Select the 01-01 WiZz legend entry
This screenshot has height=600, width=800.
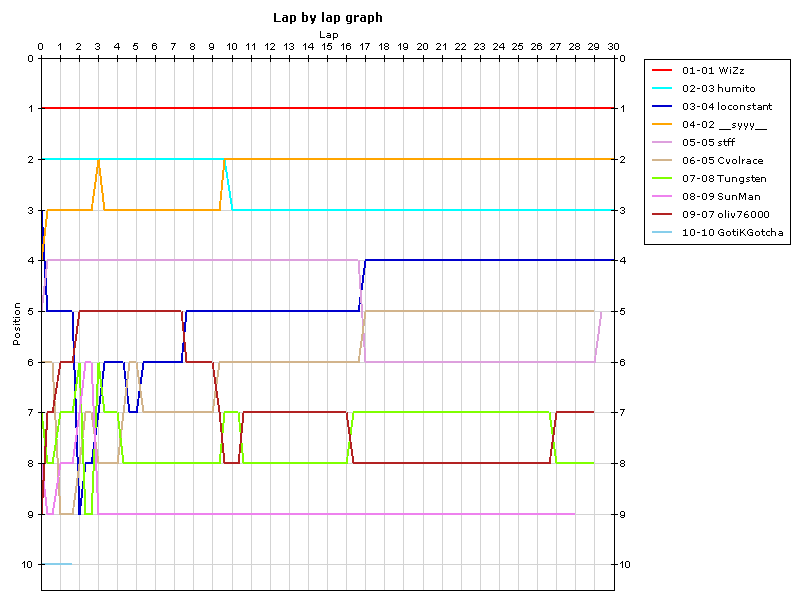710,71
